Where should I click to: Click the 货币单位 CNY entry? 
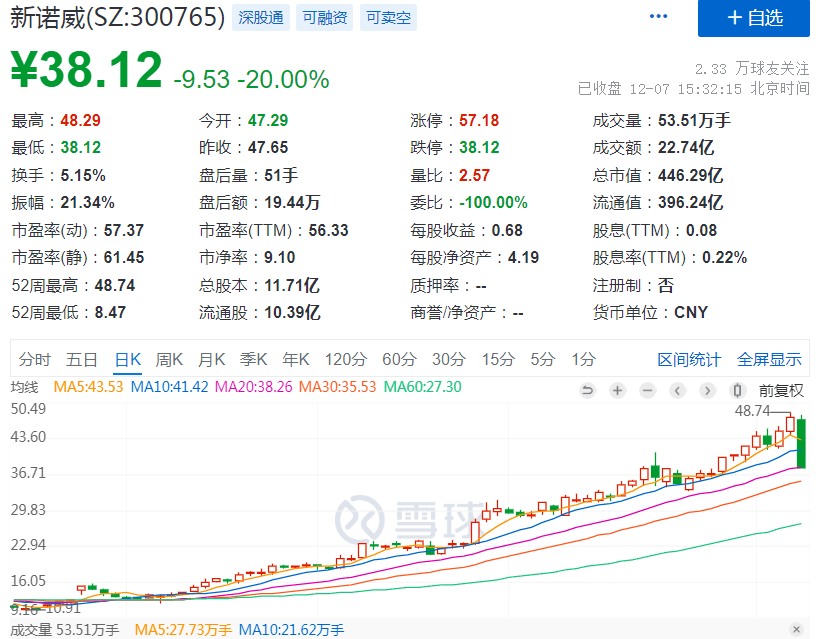tap(650, 312)
